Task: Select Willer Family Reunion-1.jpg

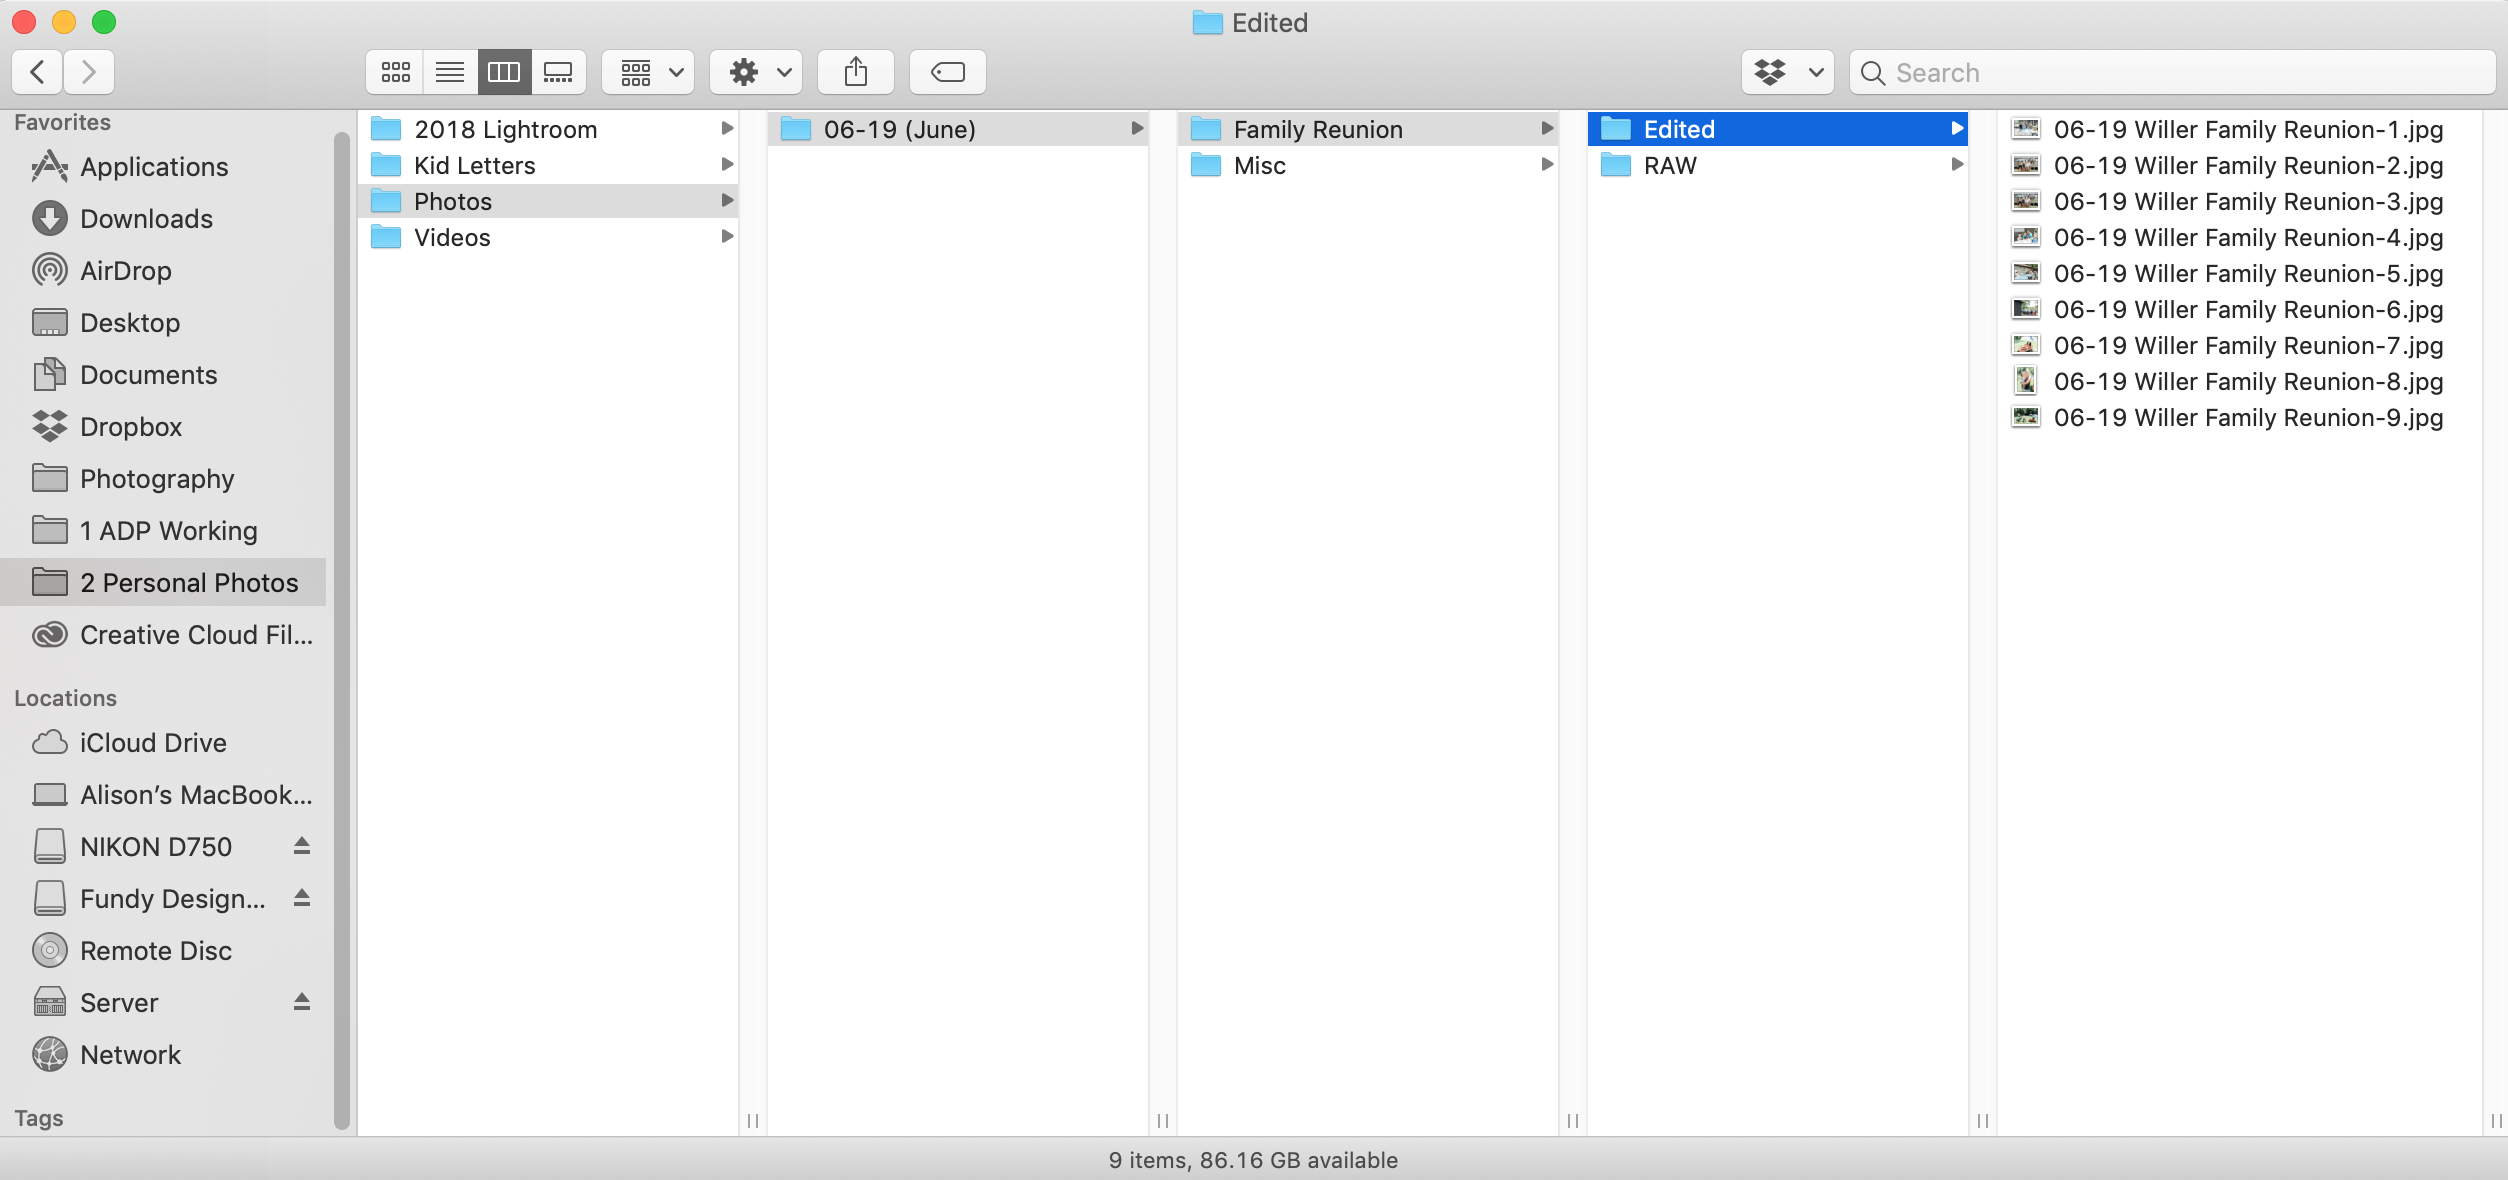Action: [x=2240, y=129]
